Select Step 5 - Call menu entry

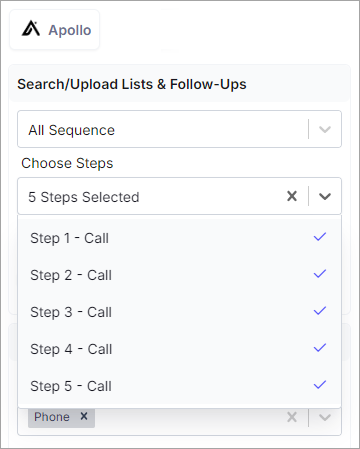pyautogui.click(x=180, y=386)
